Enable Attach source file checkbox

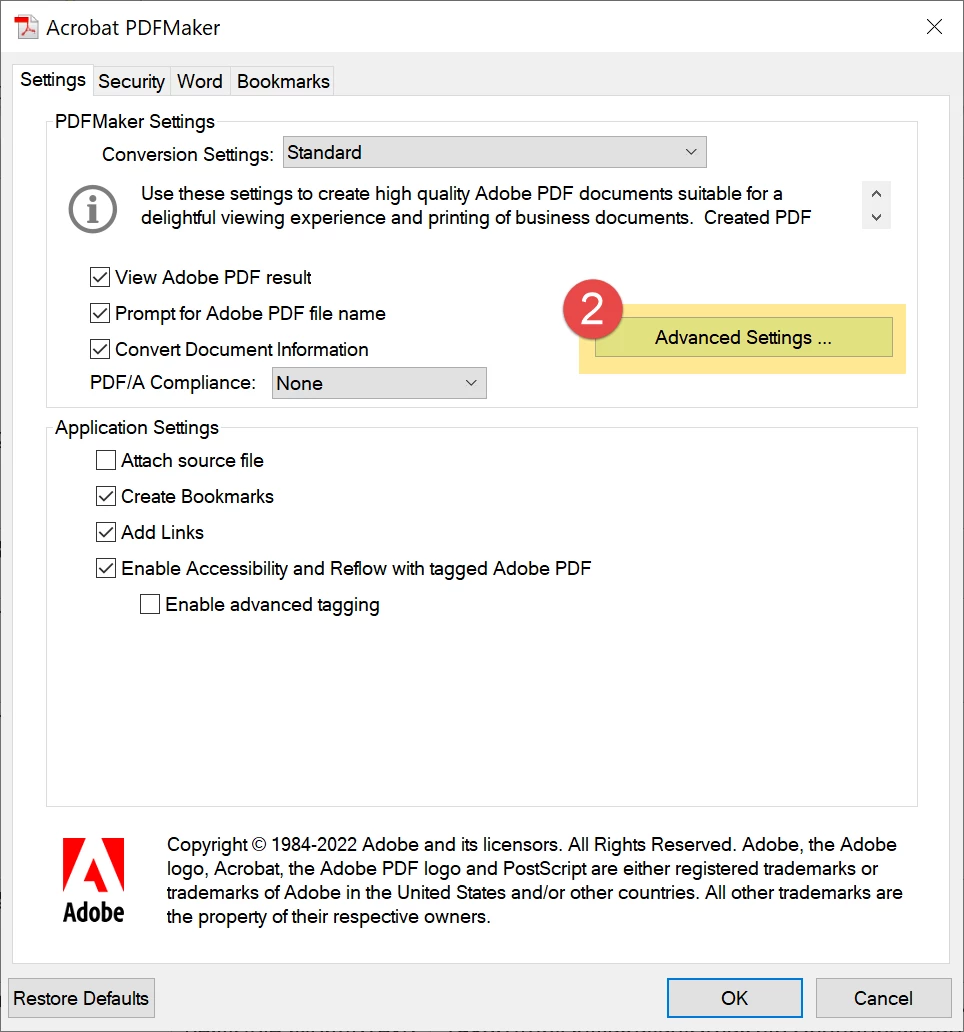[x=106, y=460]
